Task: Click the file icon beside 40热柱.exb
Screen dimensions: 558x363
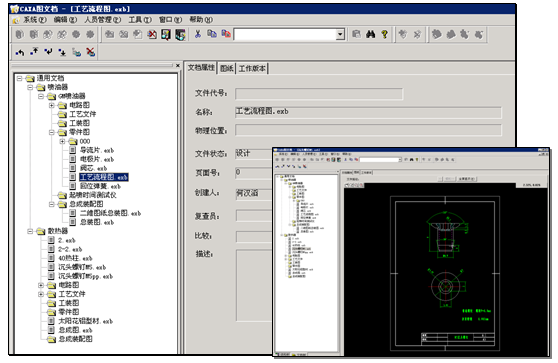Action: click(51, 258)
